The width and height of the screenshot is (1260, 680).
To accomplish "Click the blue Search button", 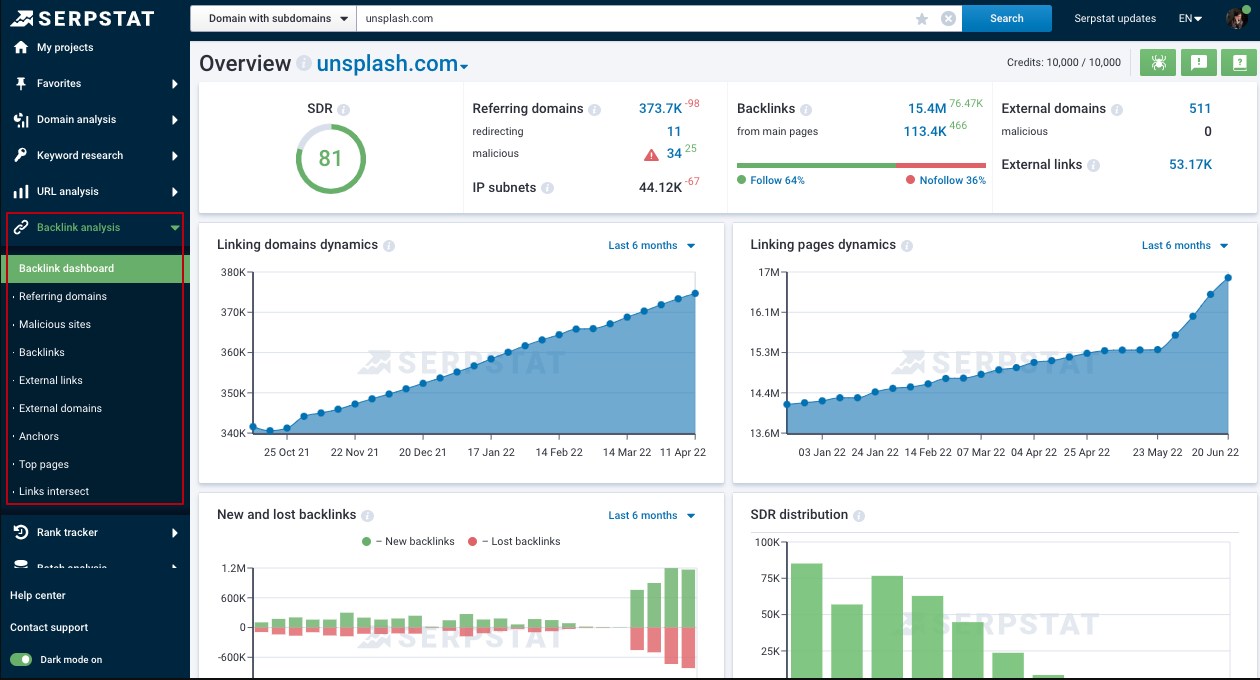I will 1007,18.
